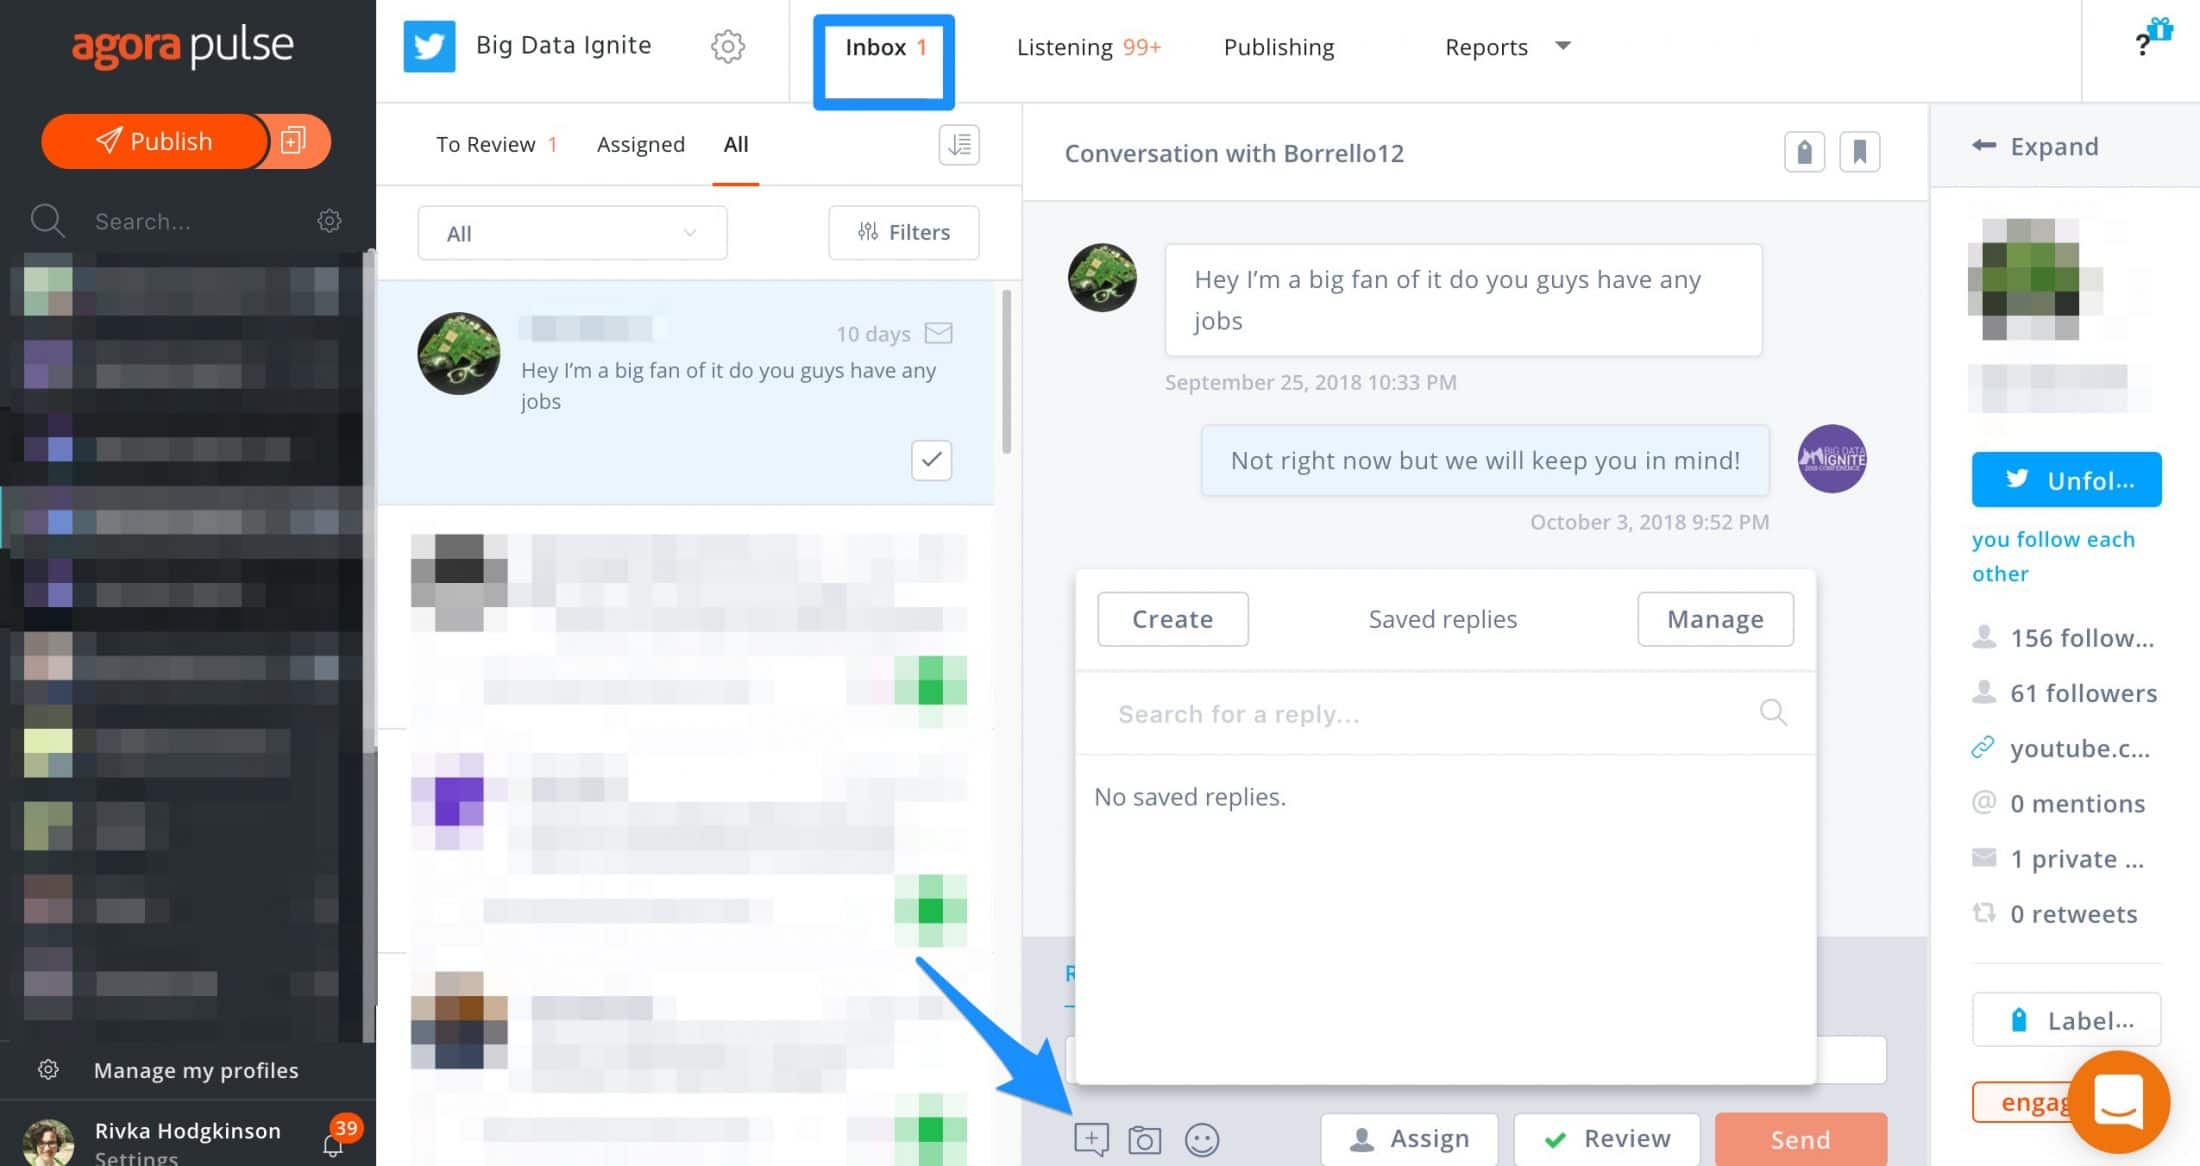This screenshot has height=1166, width=2200.
Task: Click the inbox list scrollbar
Action: coord(1006,372)
